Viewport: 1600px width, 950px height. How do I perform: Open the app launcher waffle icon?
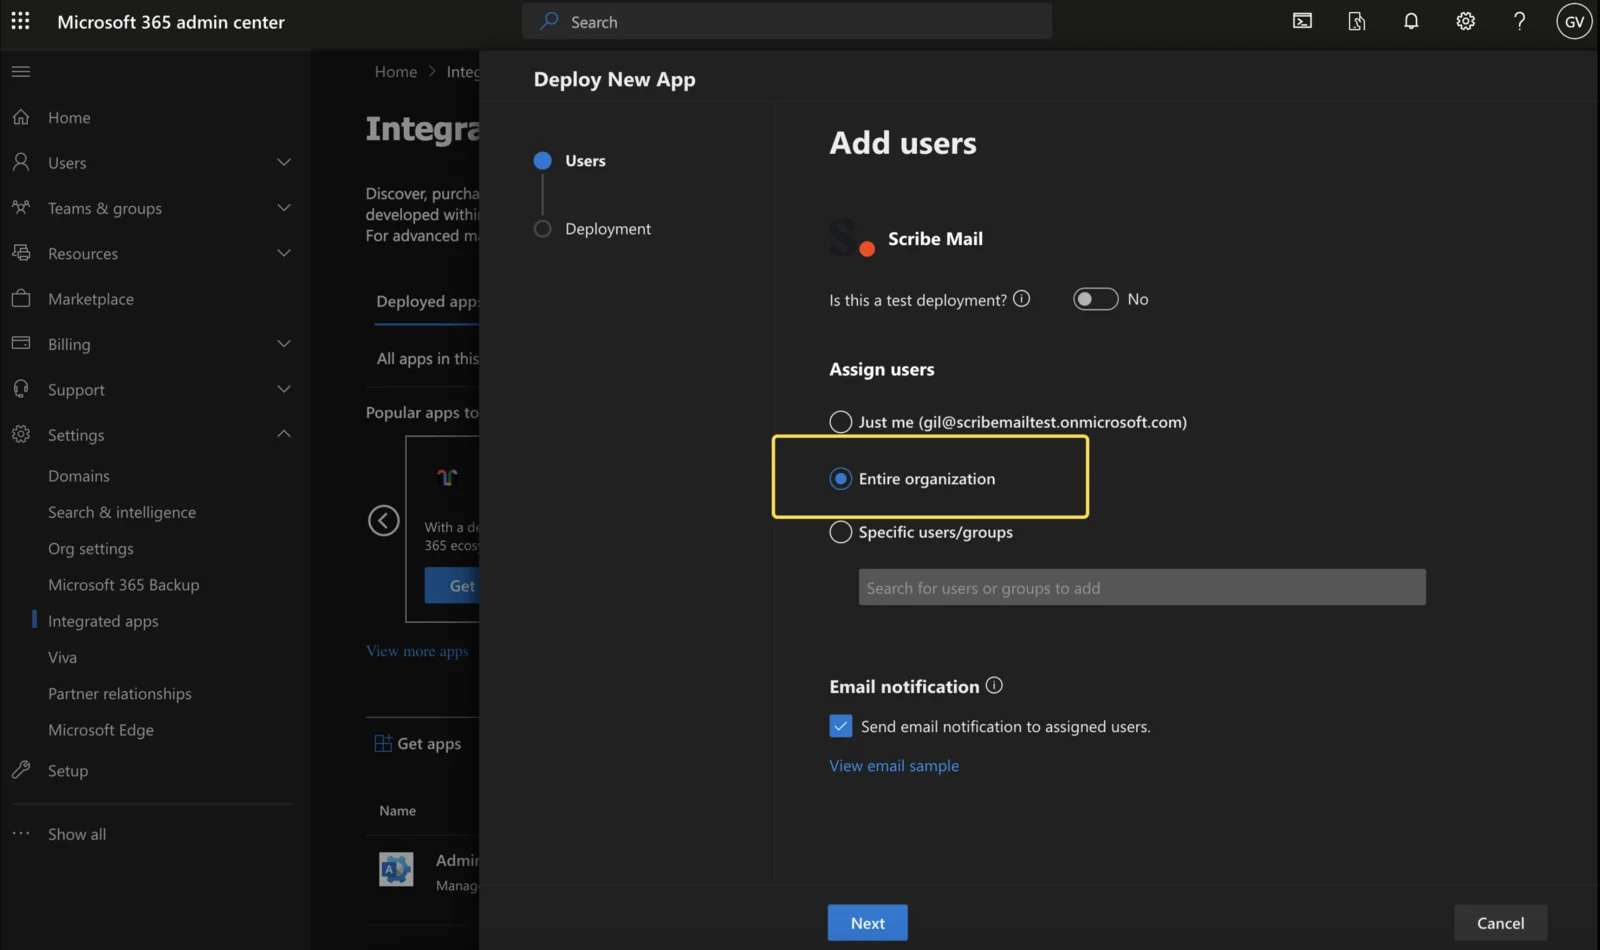point(20,21)
